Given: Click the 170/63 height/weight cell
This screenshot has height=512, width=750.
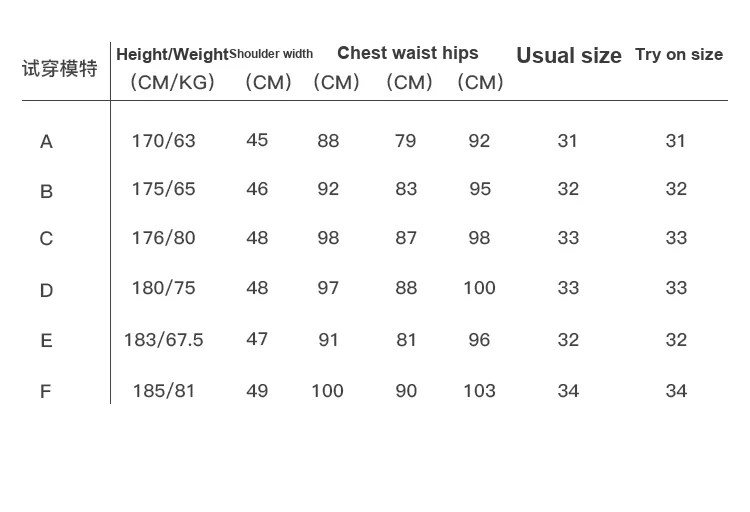Looking at the screenshot, I should (x=163, y=141).
